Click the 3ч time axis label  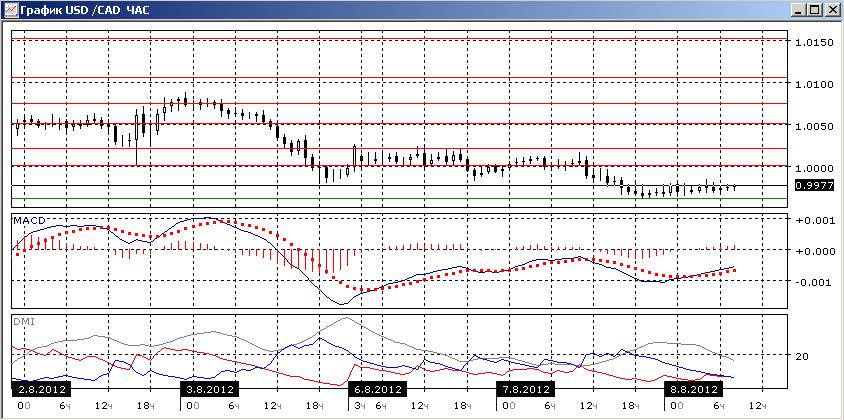[360, 405]
